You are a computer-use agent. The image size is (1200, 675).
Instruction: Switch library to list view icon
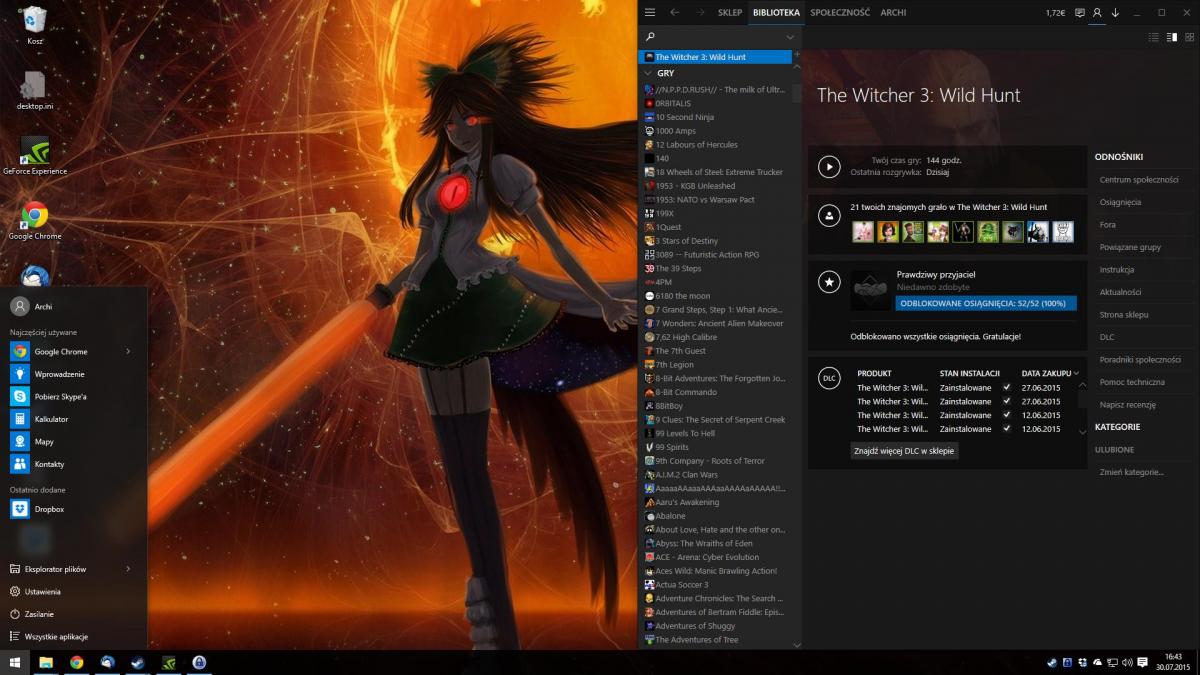coord(1153,37)
